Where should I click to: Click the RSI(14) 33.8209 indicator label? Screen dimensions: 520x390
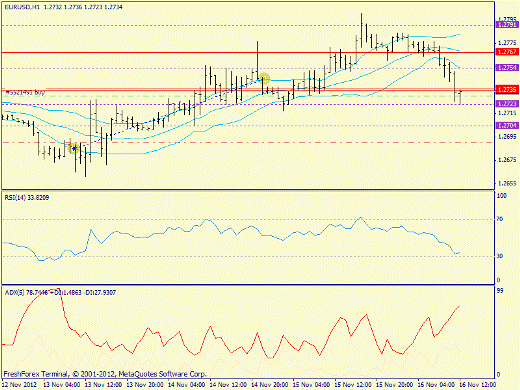(x=27, y=198)
